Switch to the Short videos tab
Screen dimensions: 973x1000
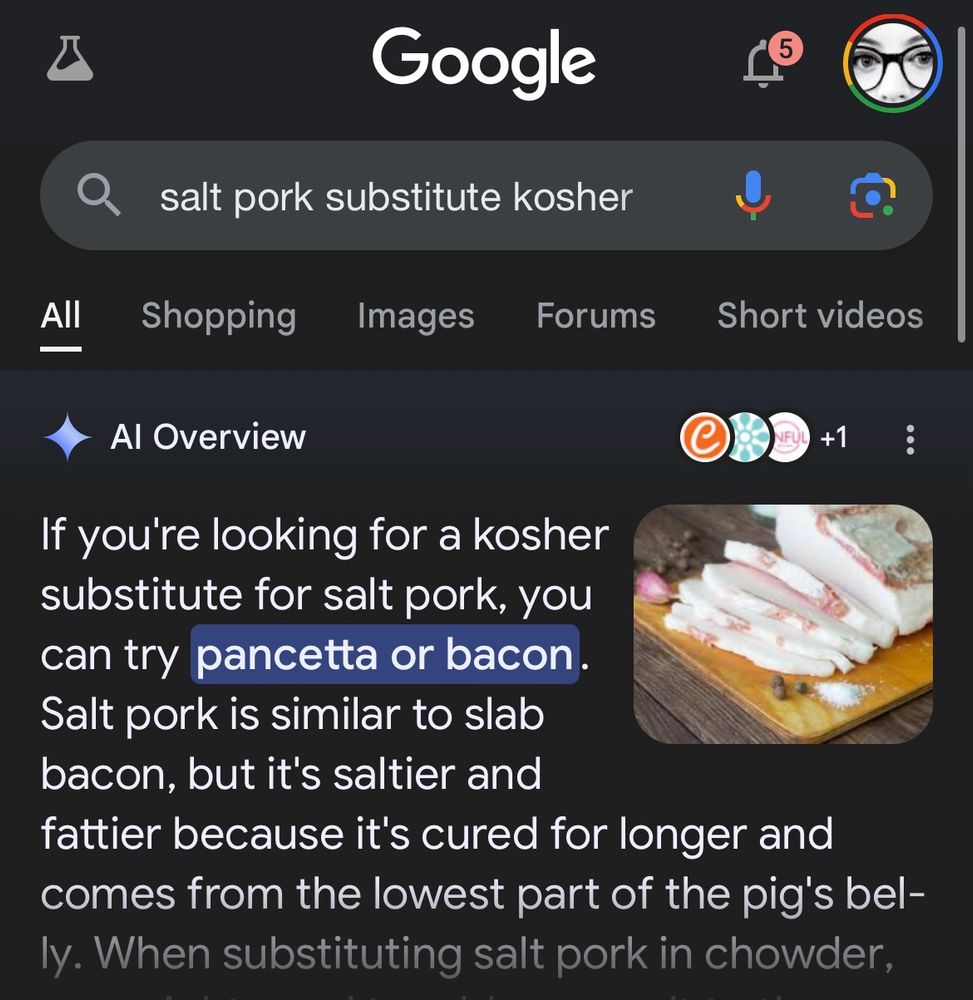(820, 316)
